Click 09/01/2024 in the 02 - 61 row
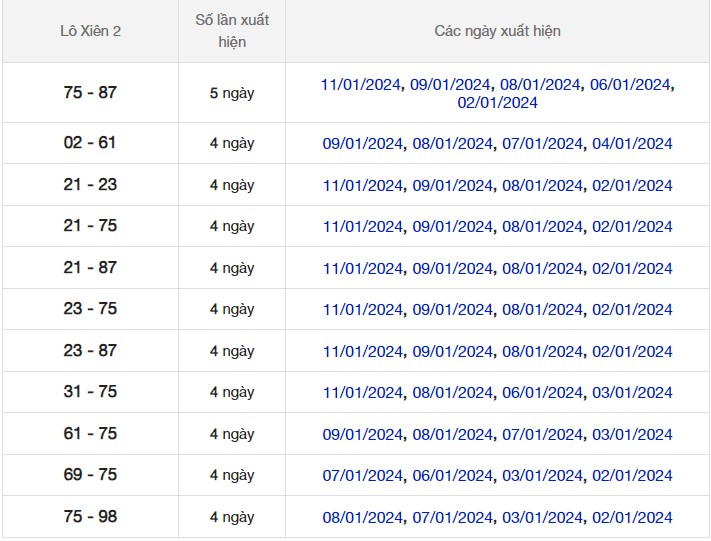The image size is (711, 541). tap(363, 144)
